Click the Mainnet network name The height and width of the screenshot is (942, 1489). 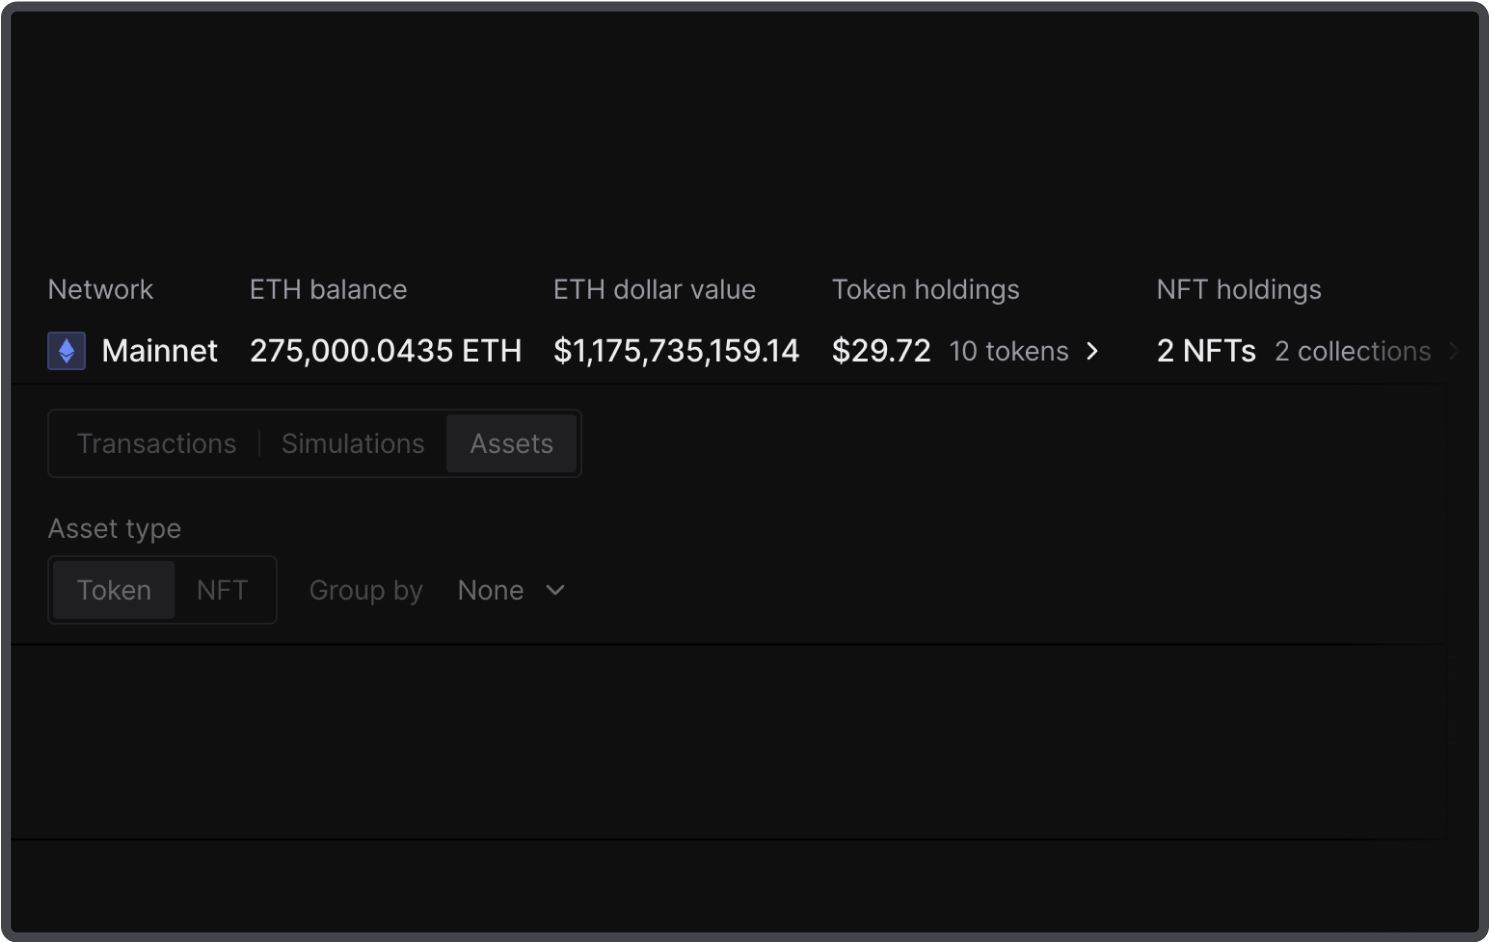click(x=160, y=351)
